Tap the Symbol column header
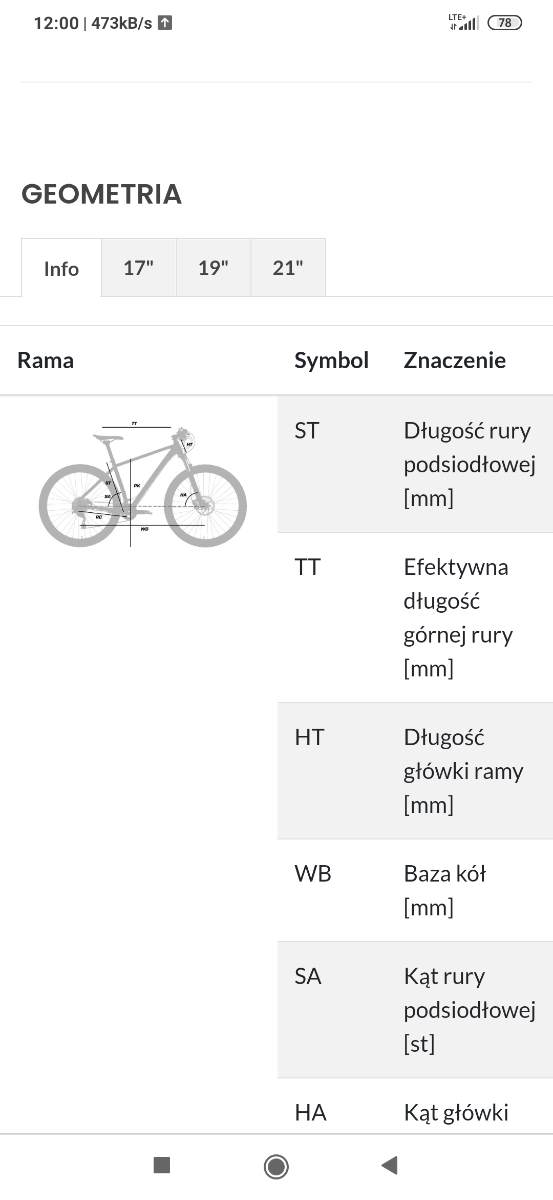The width and height of the screenshot is (553, 1200). pyautogui.click(x=332, y=360)
